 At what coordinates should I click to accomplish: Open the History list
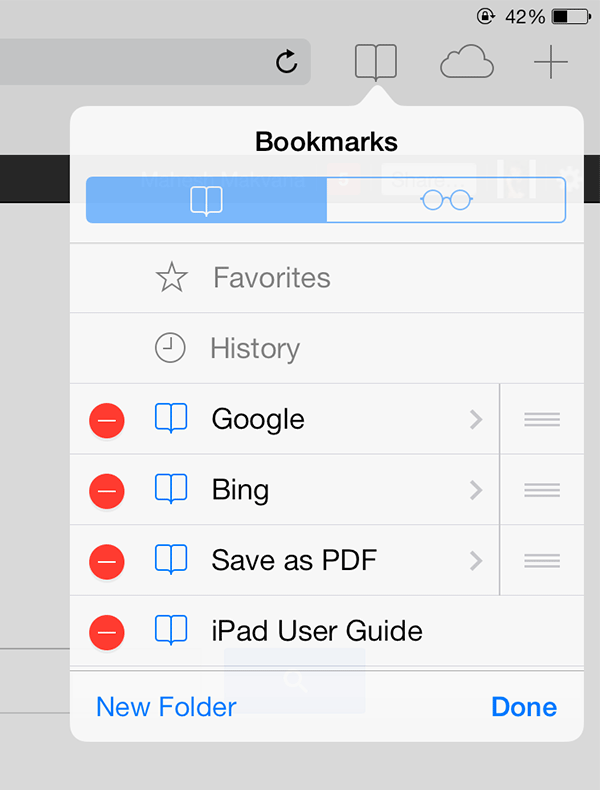point(254,349)
